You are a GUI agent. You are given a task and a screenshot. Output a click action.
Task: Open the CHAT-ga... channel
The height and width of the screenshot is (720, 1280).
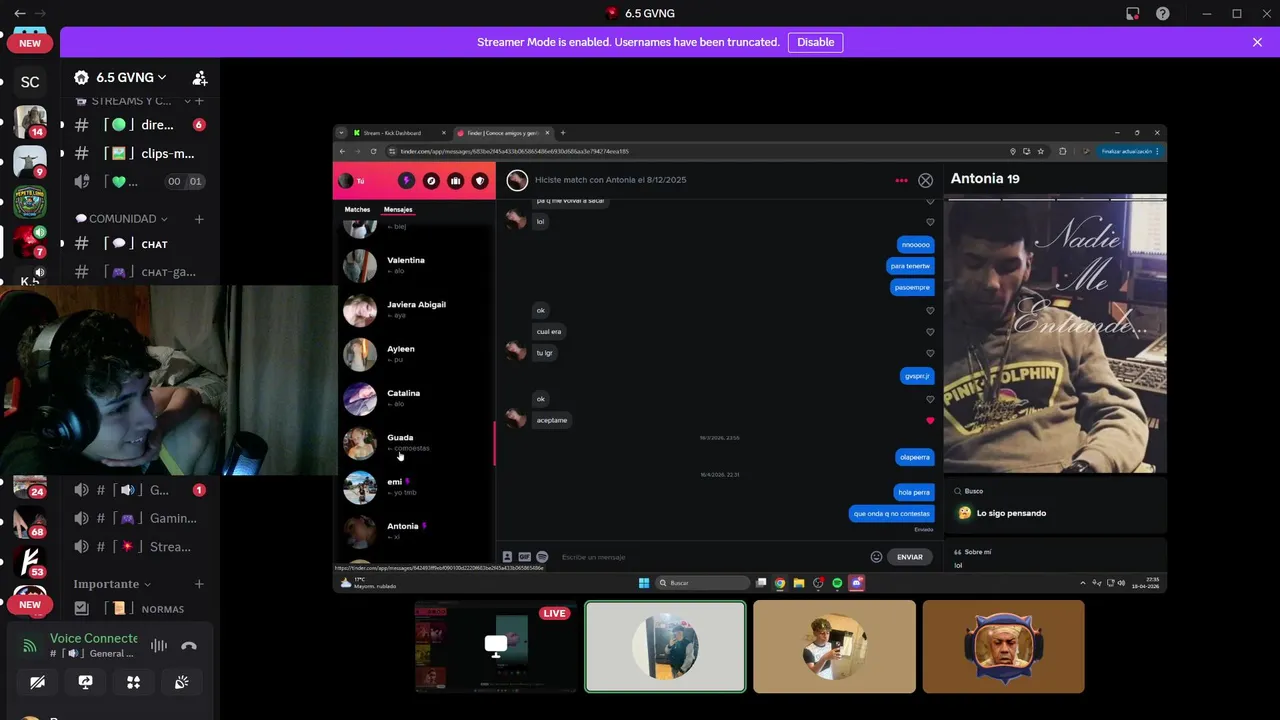pyautogui.click(x=140, y=272)
